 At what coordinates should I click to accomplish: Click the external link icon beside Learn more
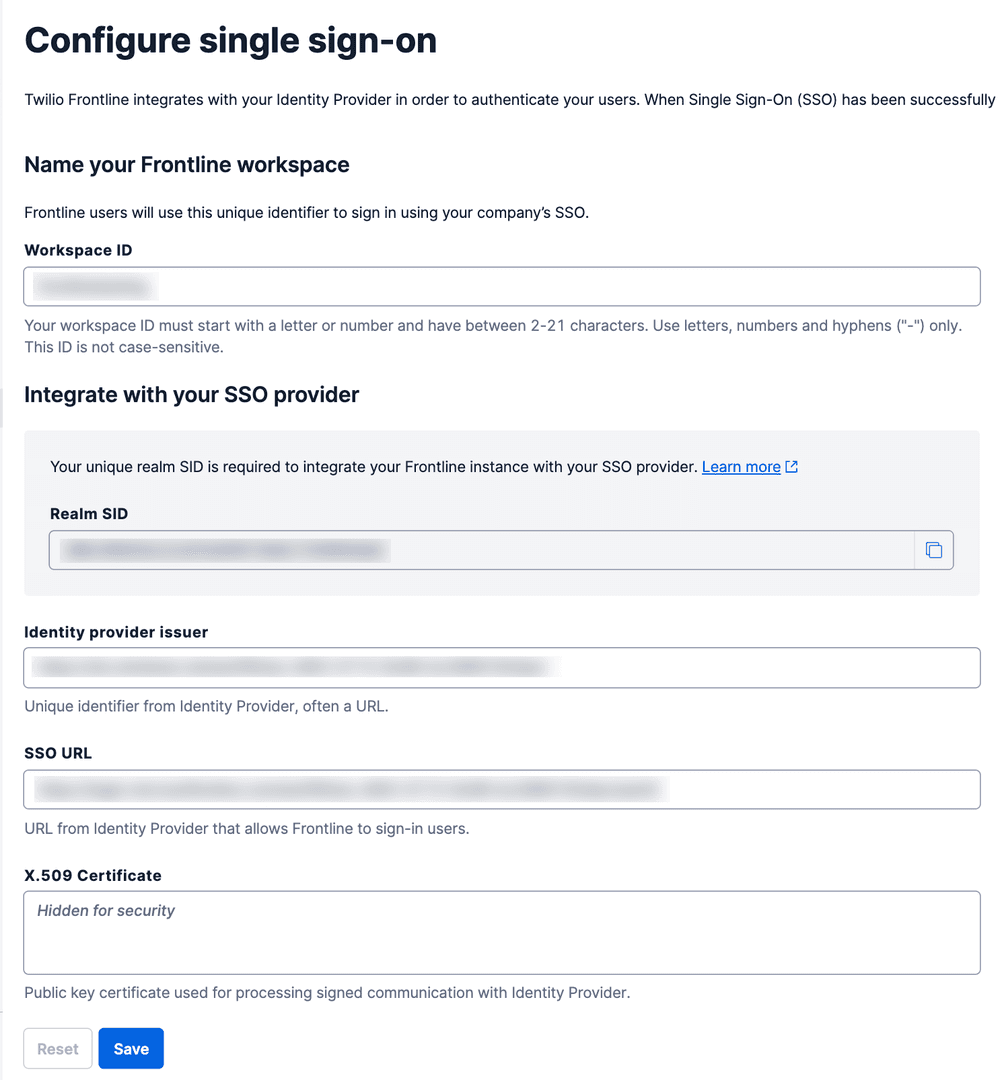pos(790,466)
